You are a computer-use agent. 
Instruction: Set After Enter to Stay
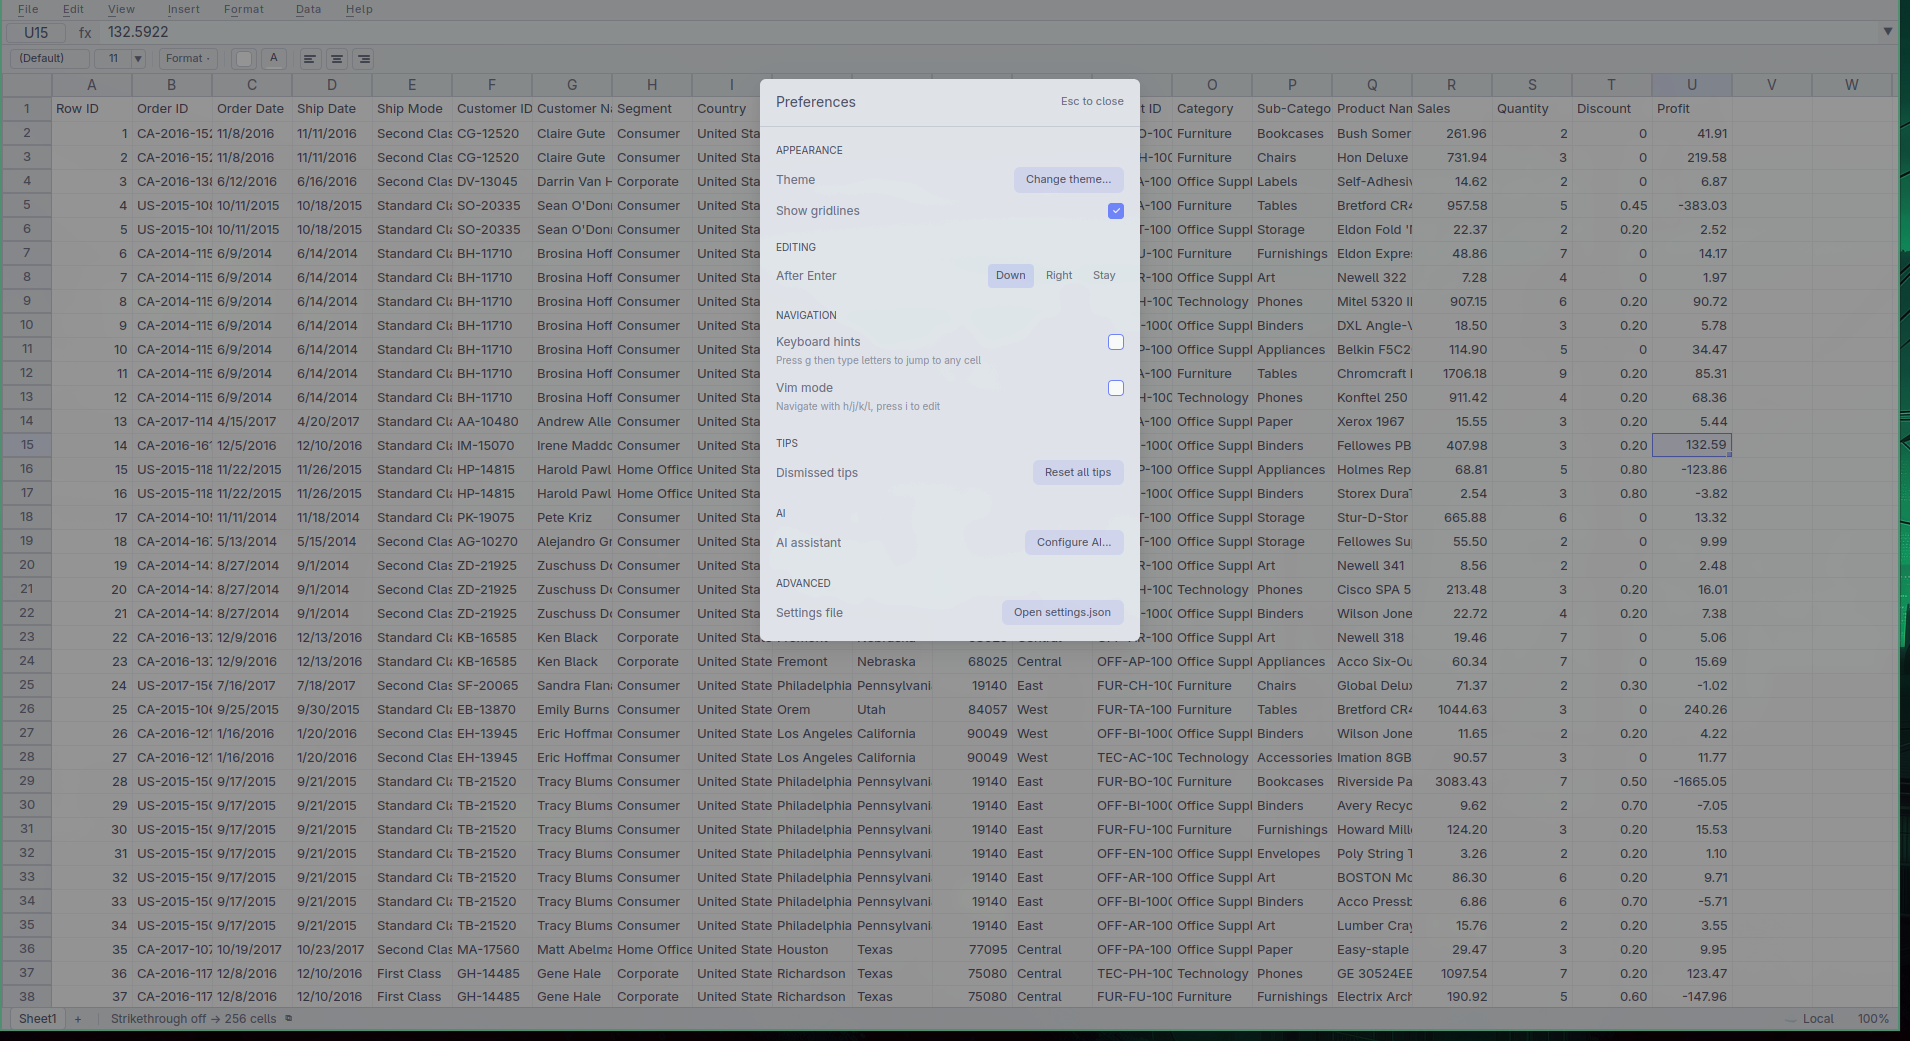click(x=1104, y=276)
